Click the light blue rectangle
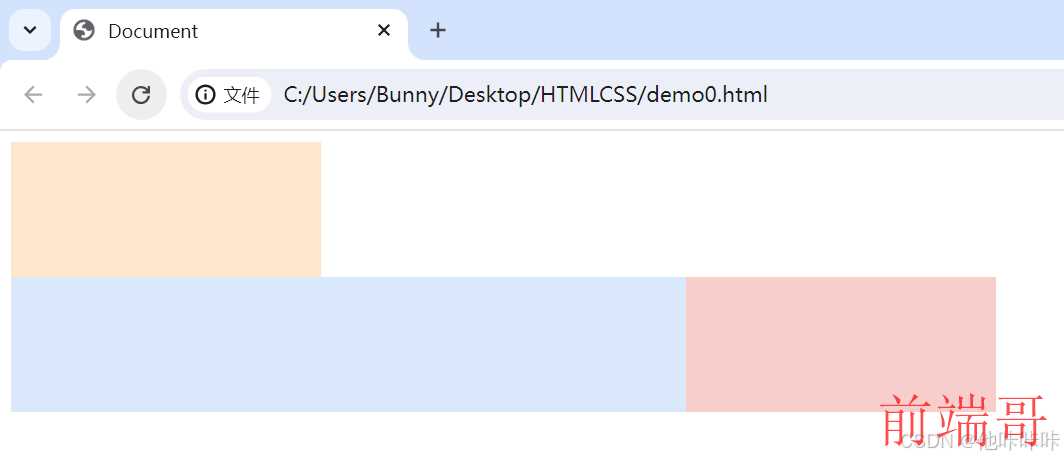This screenshot has height=458, width=1064. tap(348, 344)
